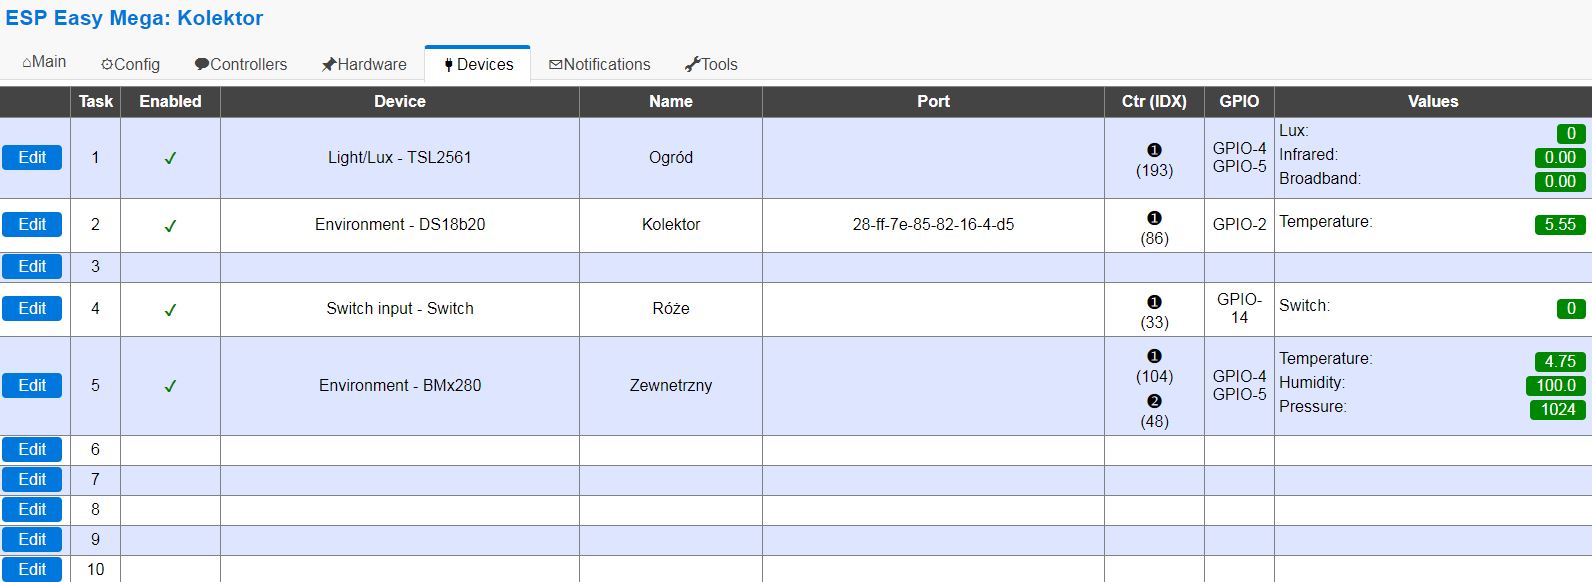Switch to the Controllers tab
This screenshot has width=1592, height=582.
(241, 64)
